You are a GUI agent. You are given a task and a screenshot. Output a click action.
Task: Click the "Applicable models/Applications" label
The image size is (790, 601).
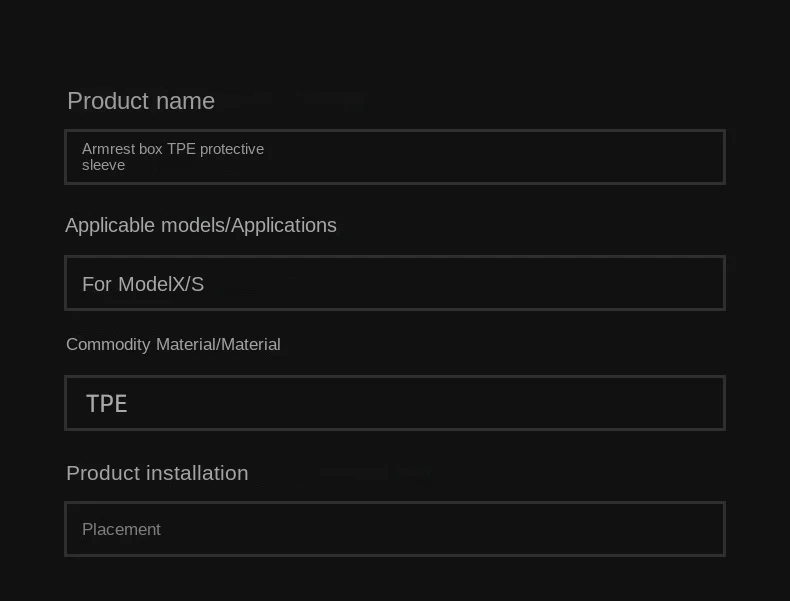point(201,225)
